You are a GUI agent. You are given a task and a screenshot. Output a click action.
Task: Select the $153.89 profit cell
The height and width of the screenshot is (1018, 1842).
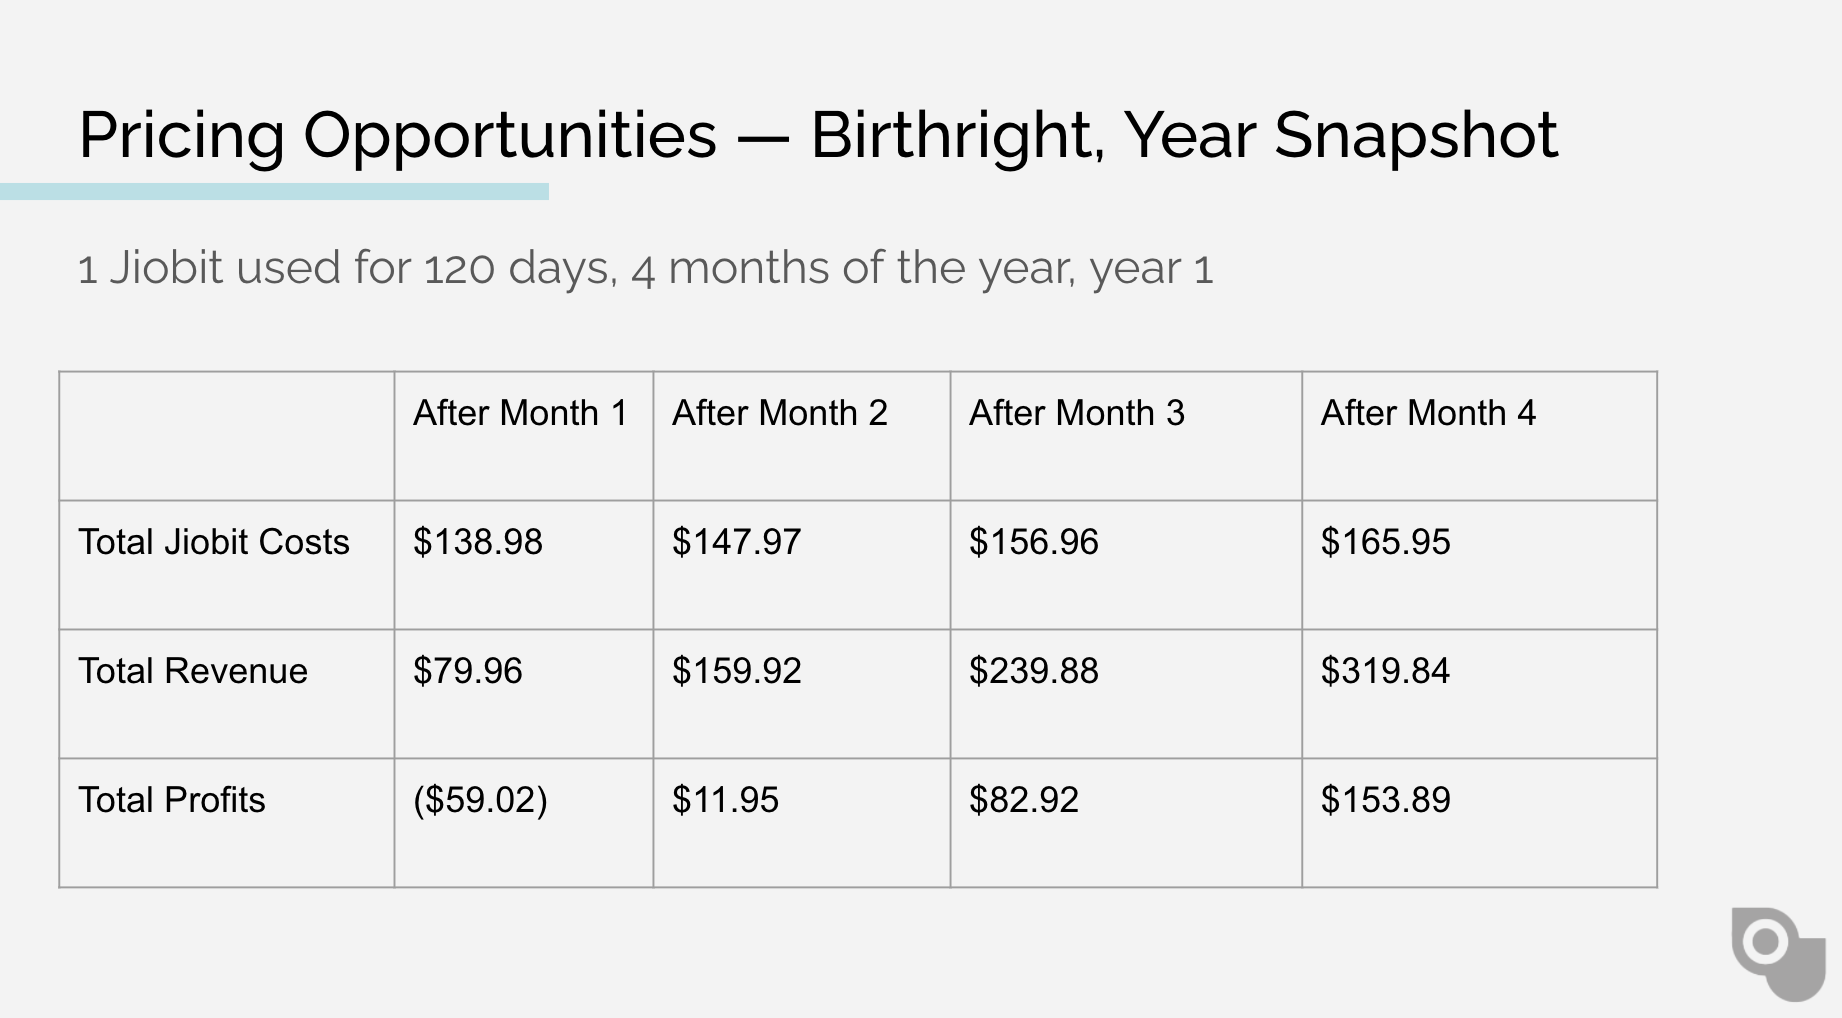point(1480,823)
